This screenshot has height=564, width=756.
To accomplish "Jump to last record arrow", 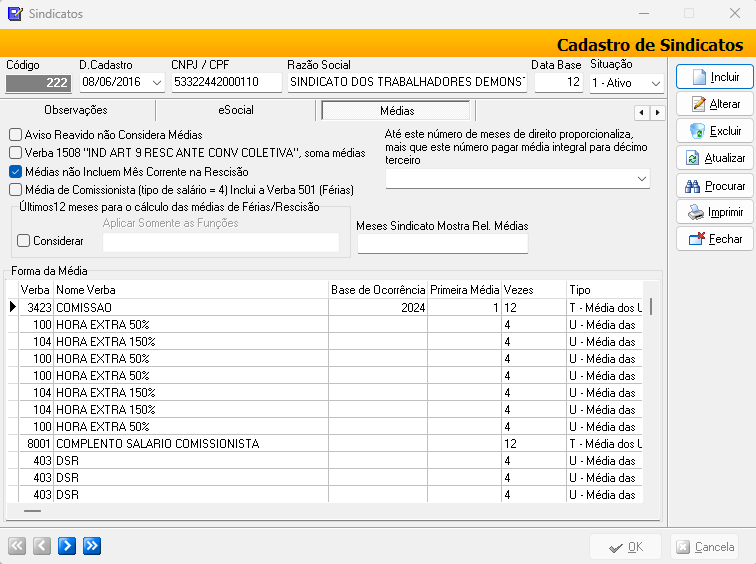I will pyautogui.click(x=92, y=546).
